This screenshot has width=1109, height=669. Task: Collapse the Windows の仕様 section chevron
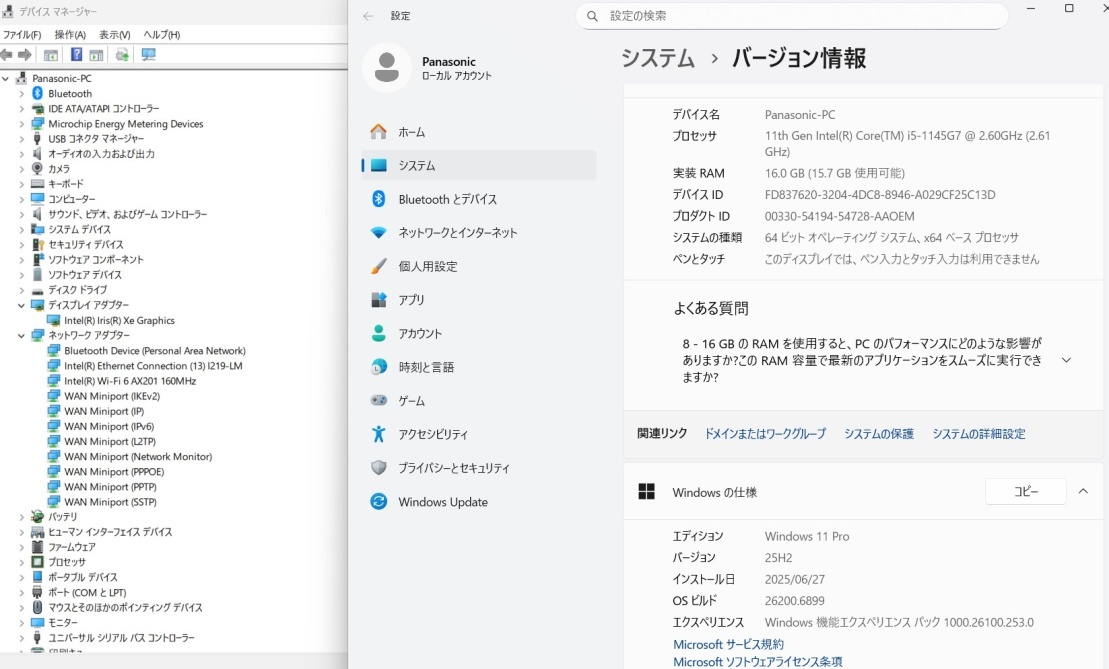(1083, 492)
